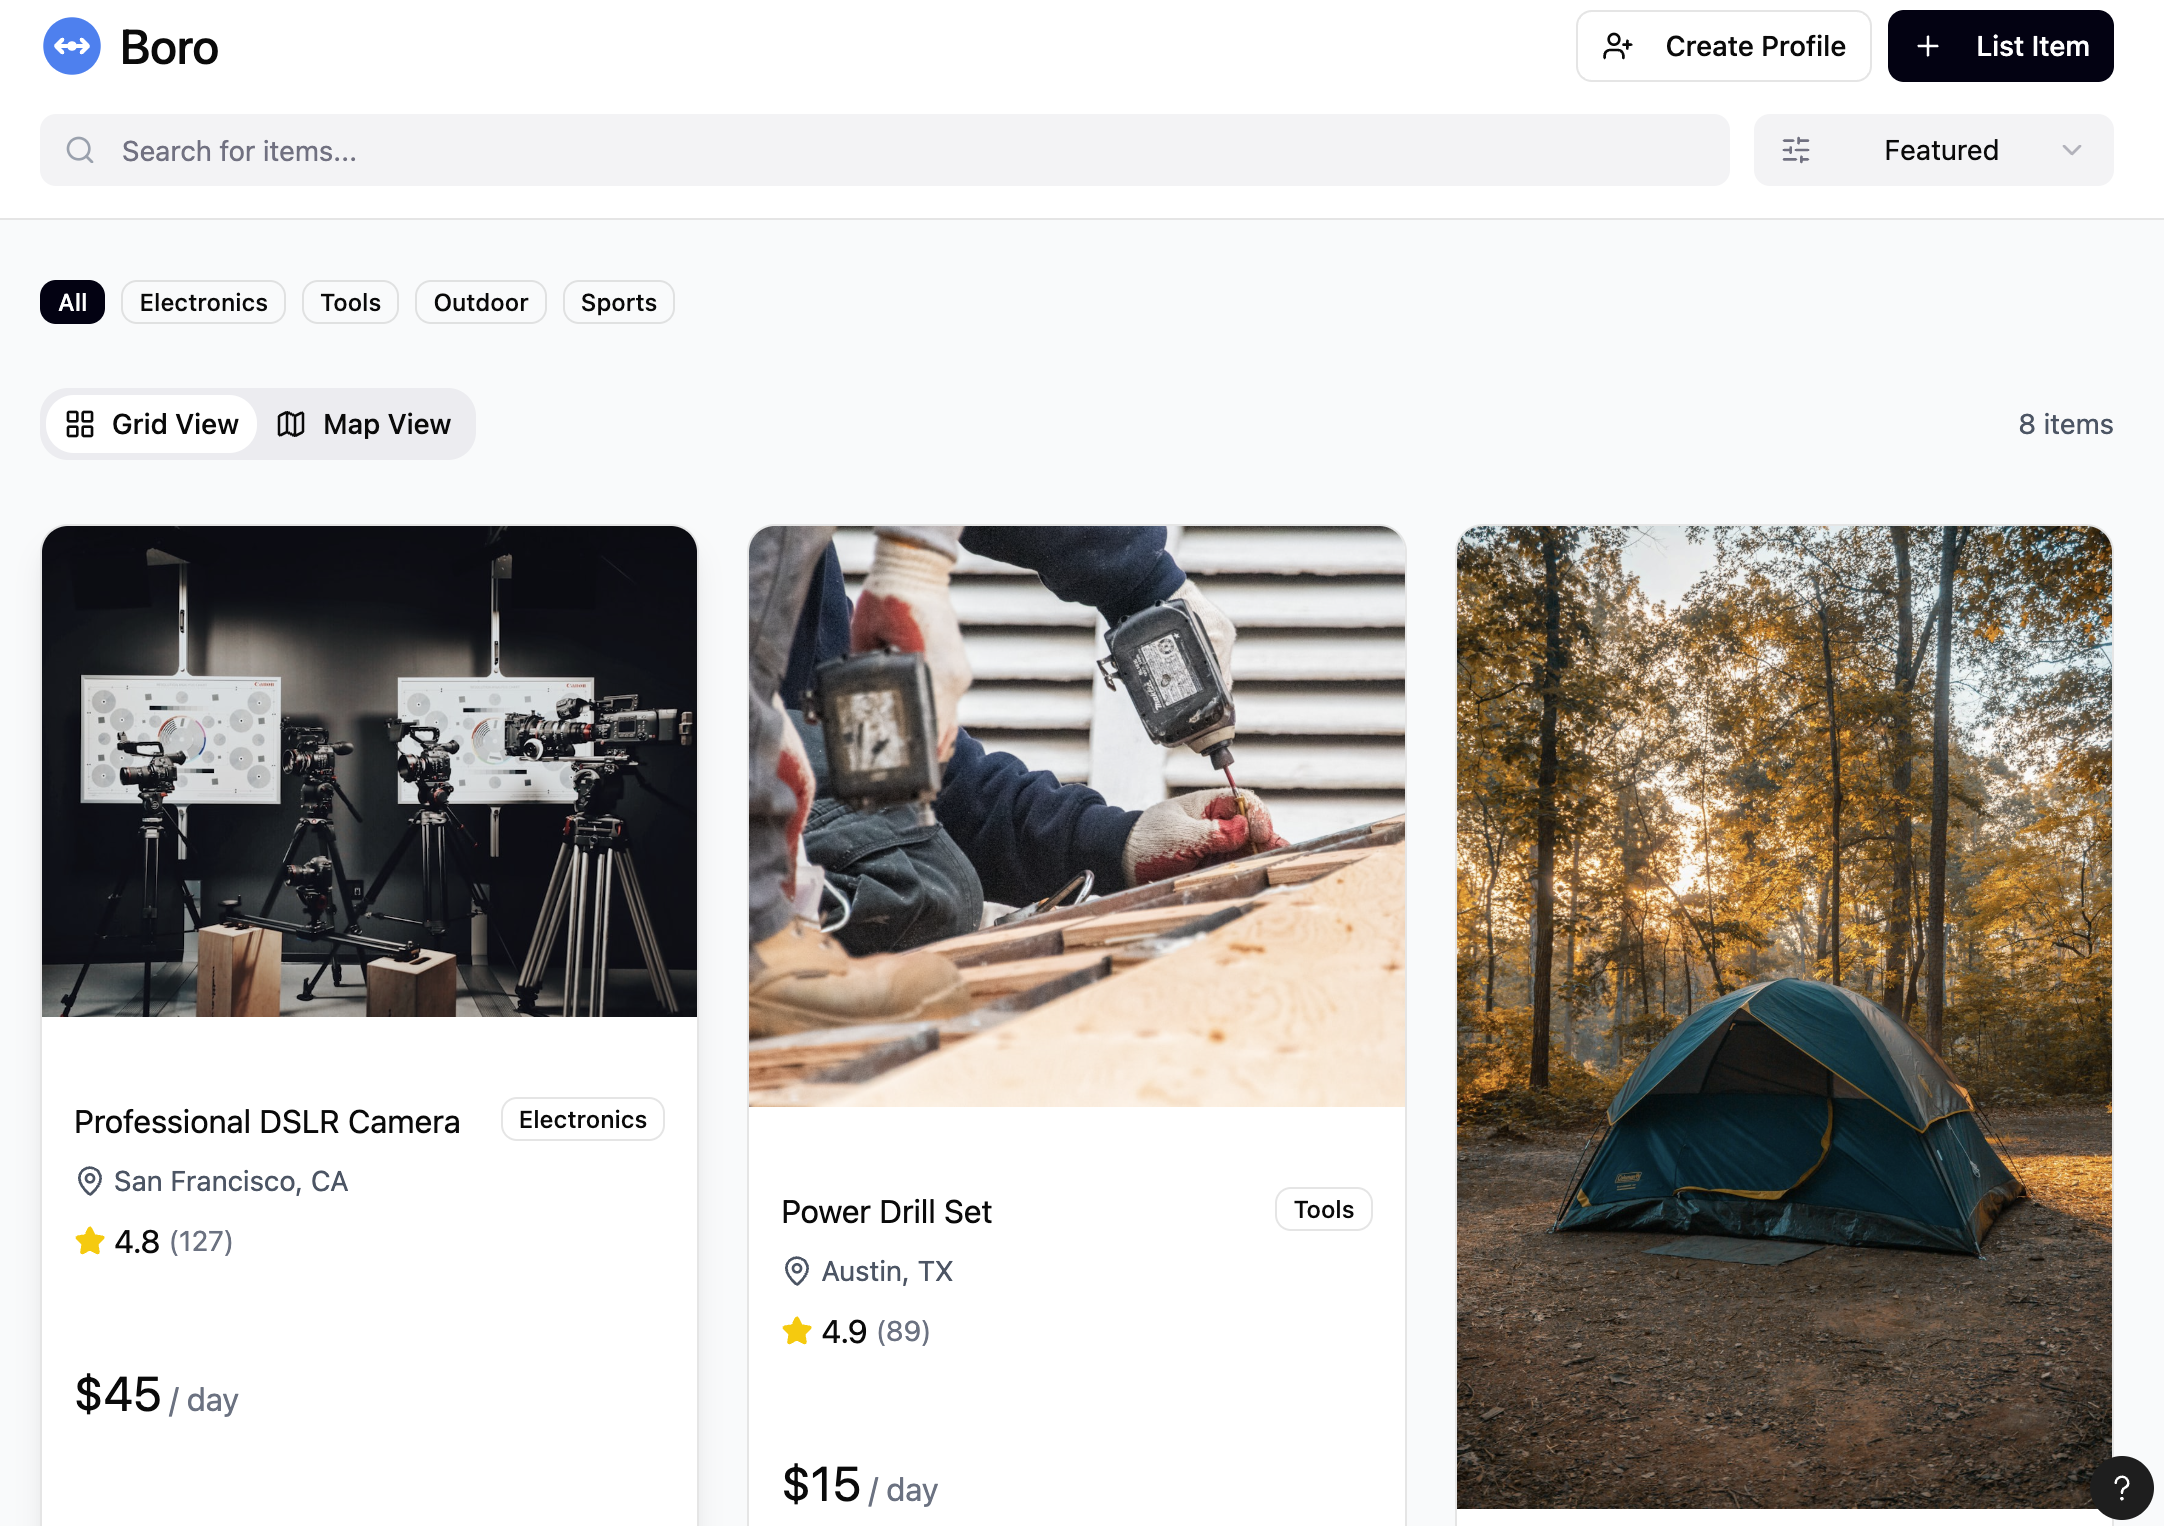Screen dimensions: 2164x1526
Task: Click the Austin location pin icon
Action: click(797, 1271)
